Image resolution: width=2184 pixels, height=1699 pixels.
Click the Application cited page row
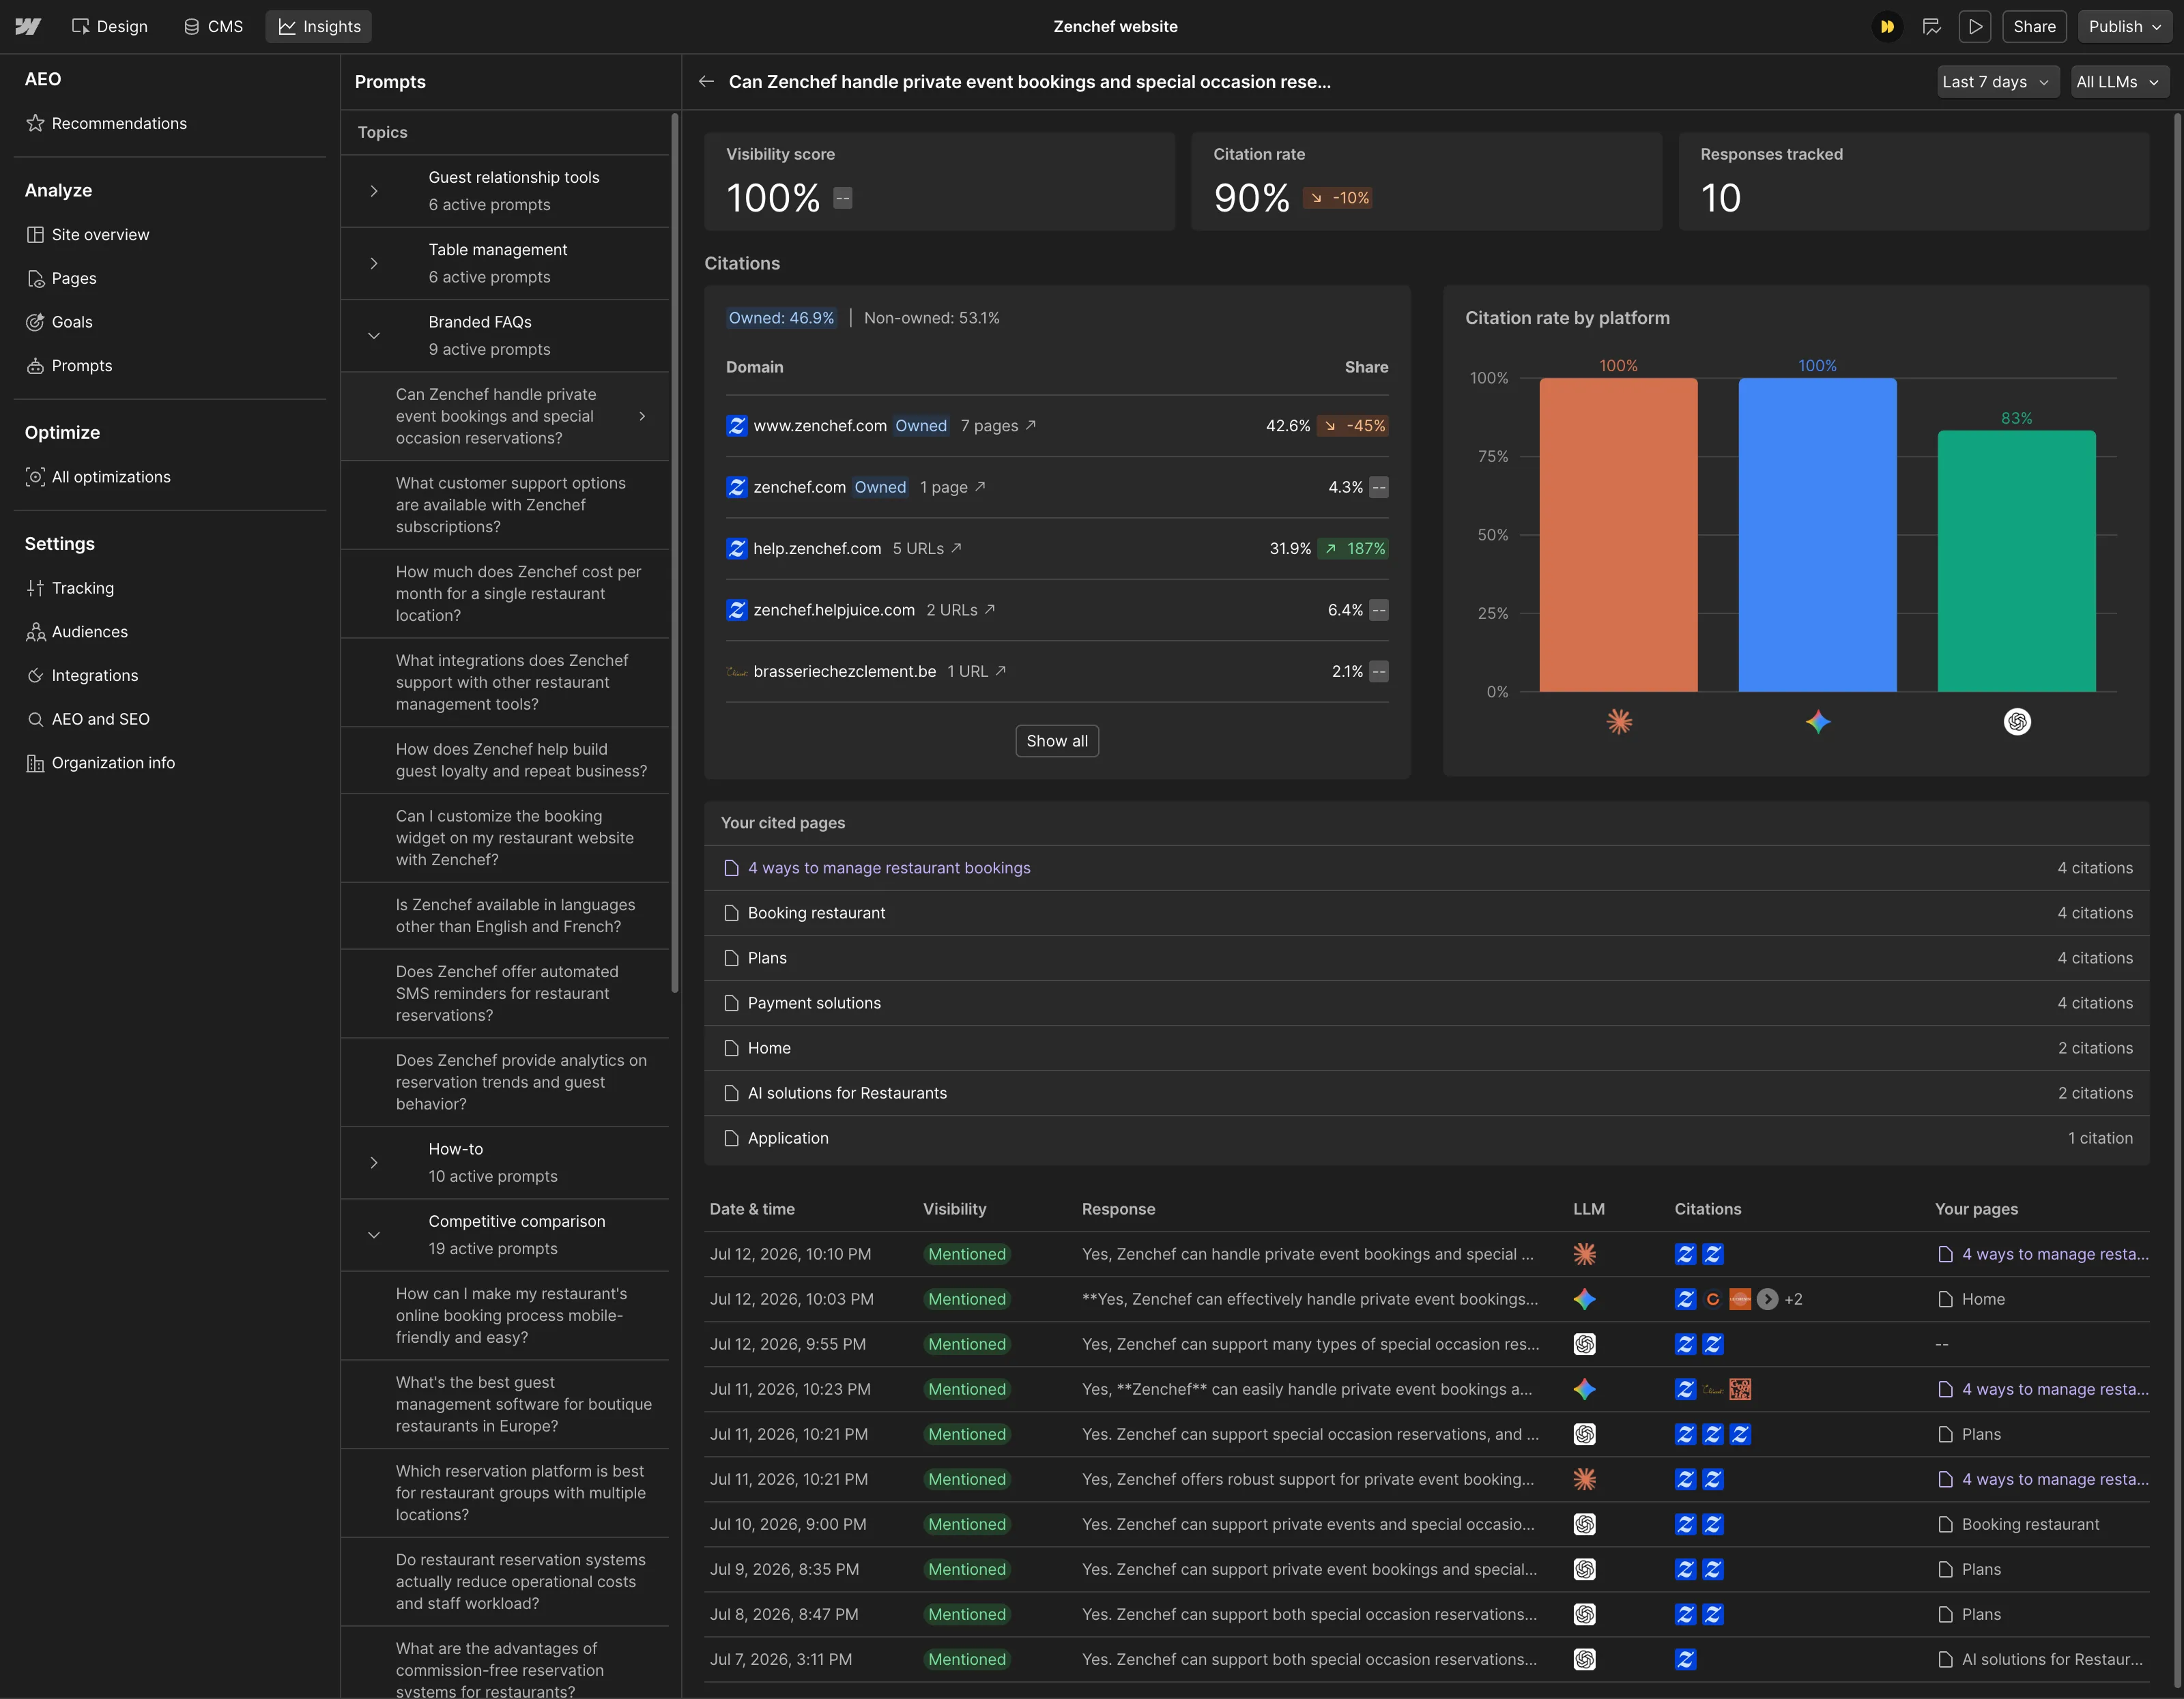click(x=1427, y=1138)
